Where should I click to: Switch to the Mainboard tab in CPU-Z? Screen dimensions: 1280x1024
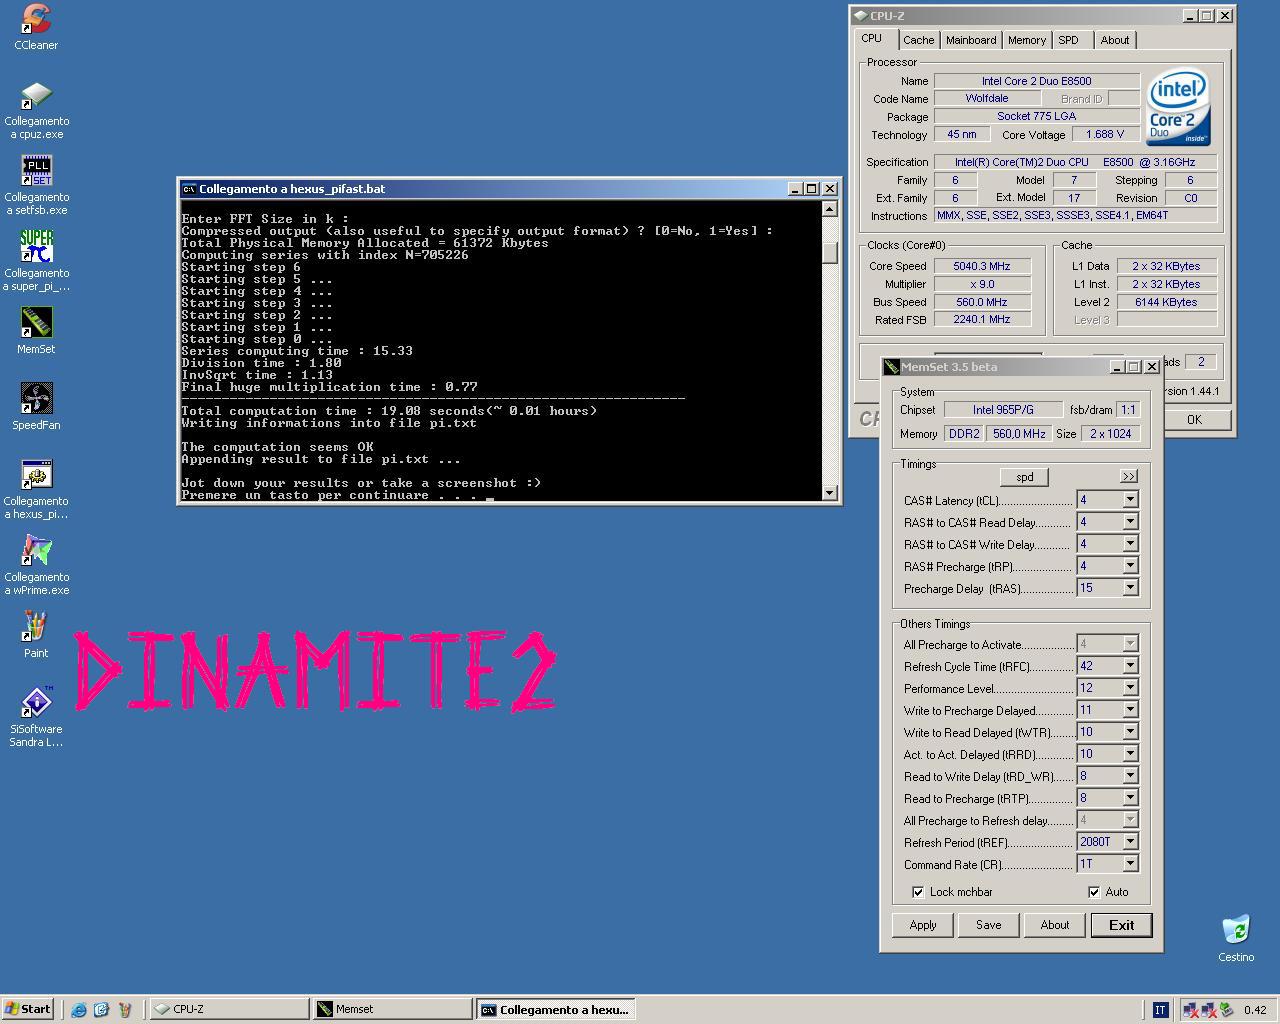(971, 40)
